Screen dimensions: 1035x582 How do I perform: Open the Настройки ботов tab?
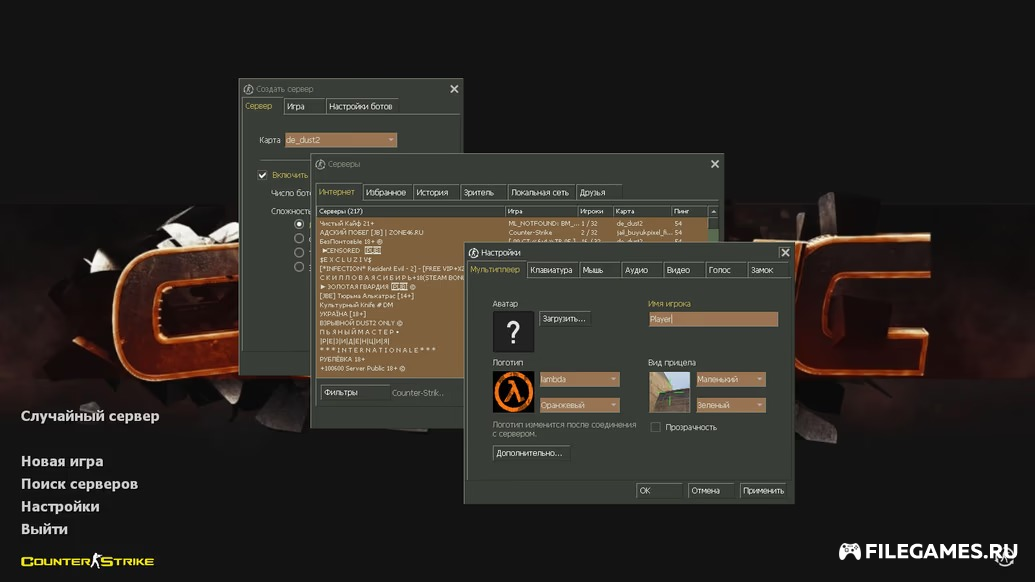click(x=361, y=106)
